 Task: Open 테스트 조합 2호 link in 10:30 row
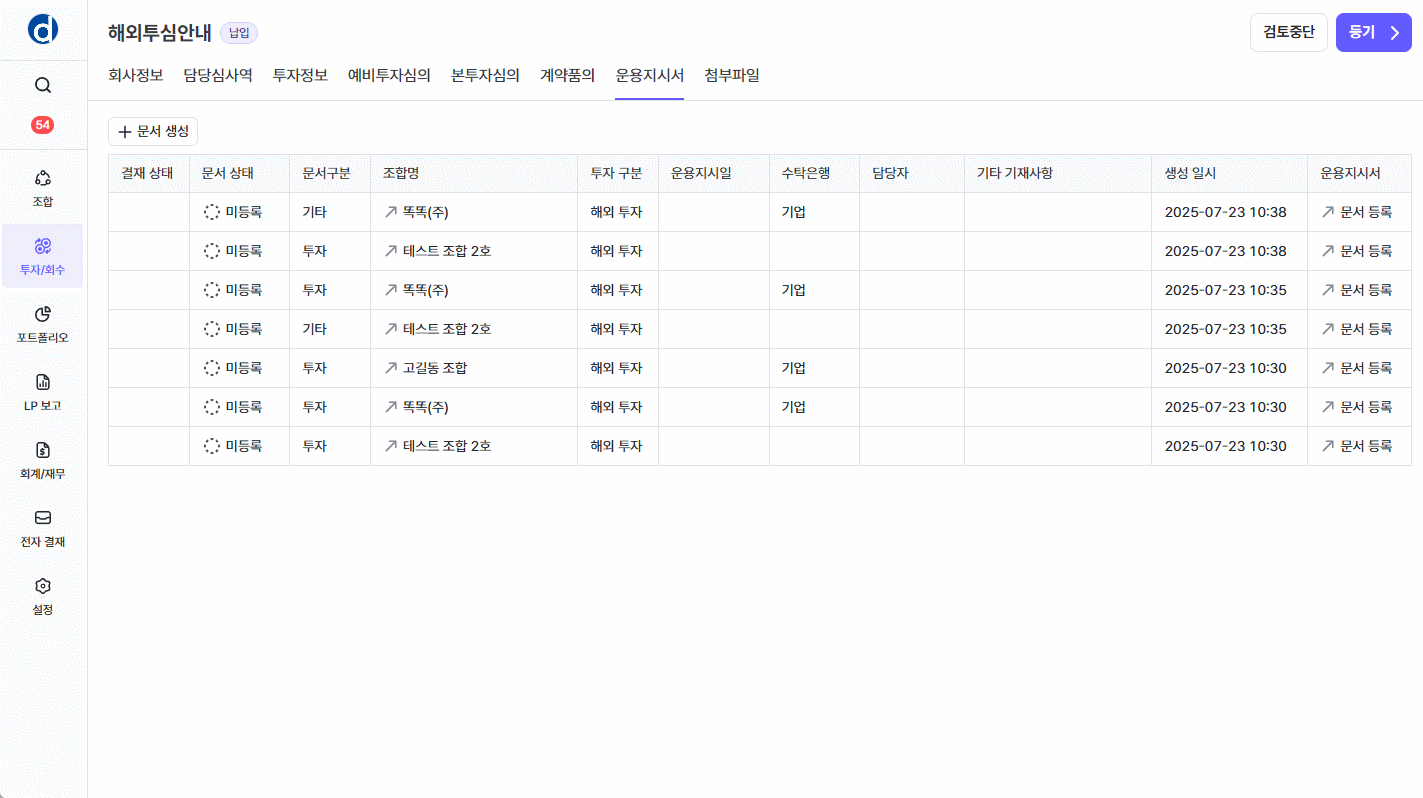click(437, 446)
